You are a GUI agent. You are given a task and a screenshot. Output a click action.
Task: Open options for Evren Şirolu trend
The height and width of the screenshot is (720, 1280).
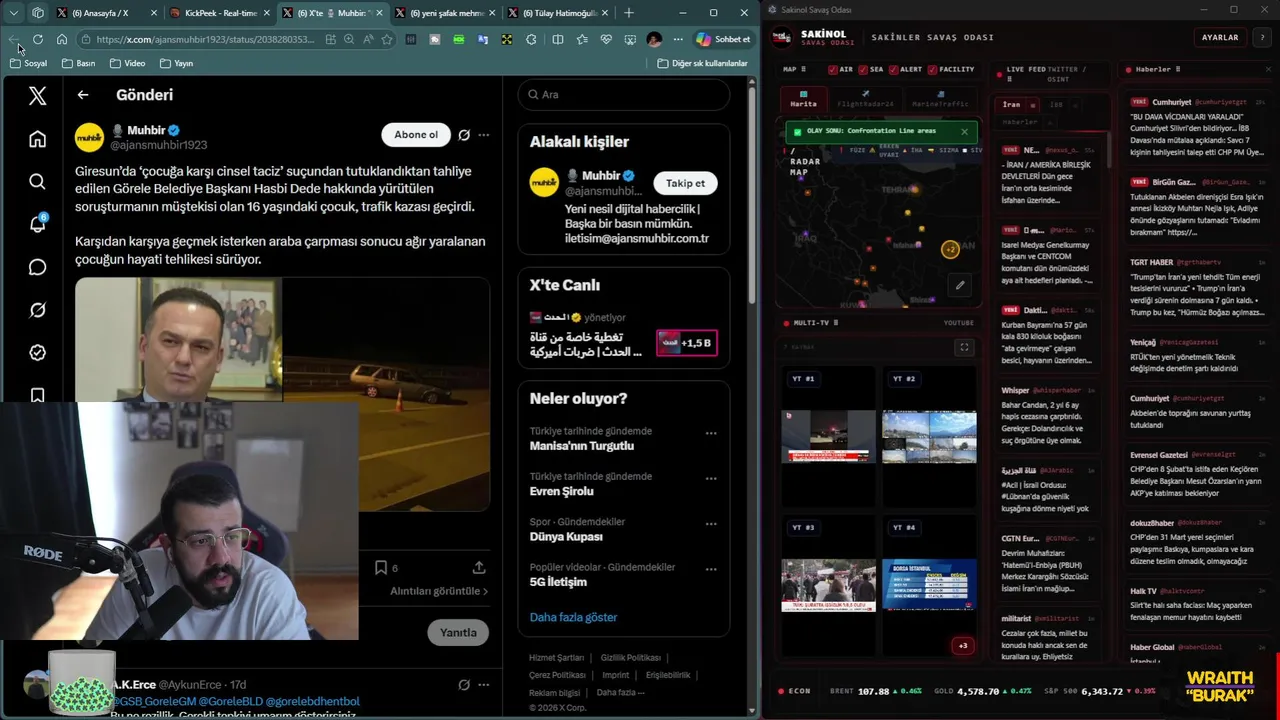pyautogui.click(x=711, y=478)
